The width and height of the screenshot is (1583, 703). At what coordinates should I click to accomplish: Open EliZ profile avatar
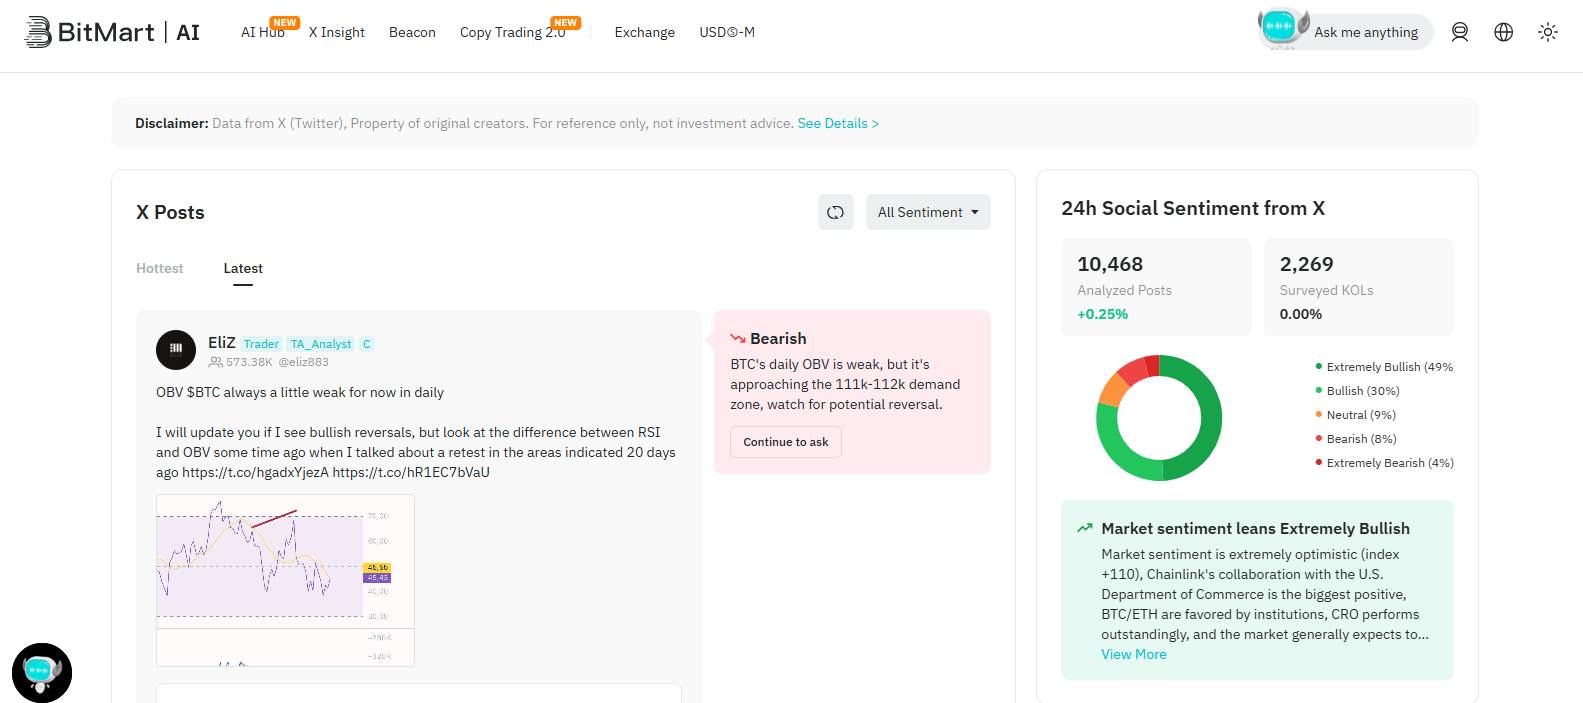pos(176,350)
